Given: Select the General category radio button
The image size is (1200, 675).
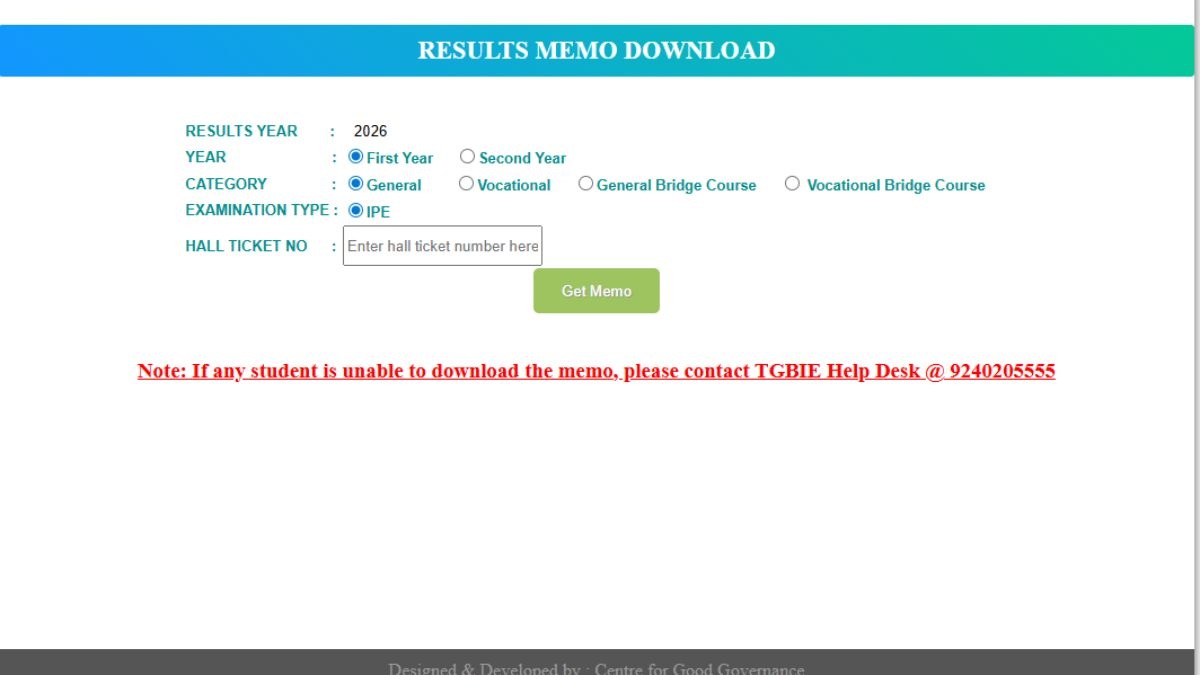Looking at the screenshot, I should click(x=355, y=184).
